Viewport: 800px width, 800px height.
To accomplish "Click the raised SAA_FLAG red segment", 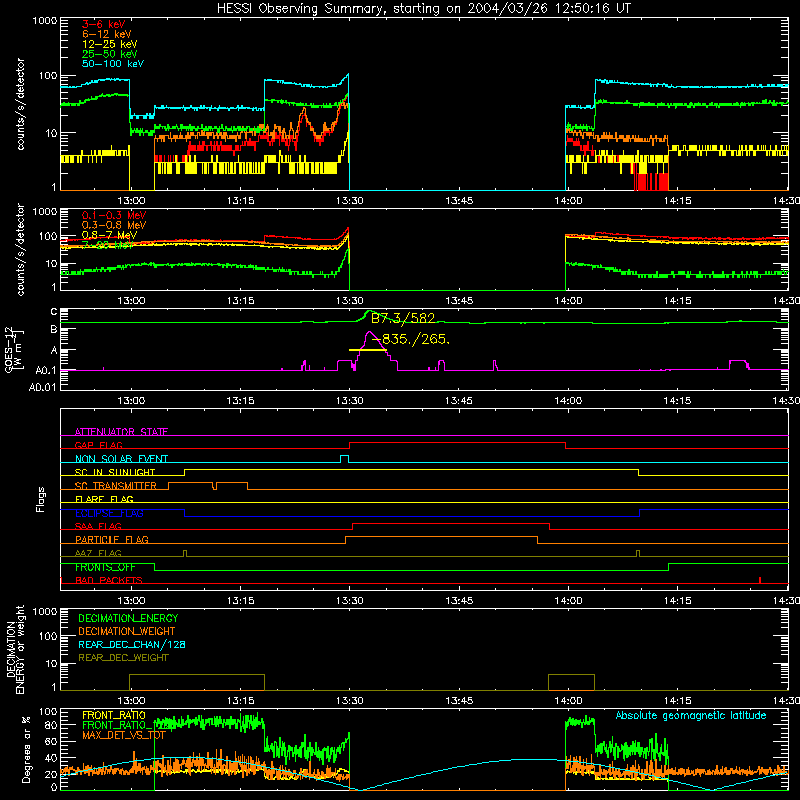I will (451, 524).
